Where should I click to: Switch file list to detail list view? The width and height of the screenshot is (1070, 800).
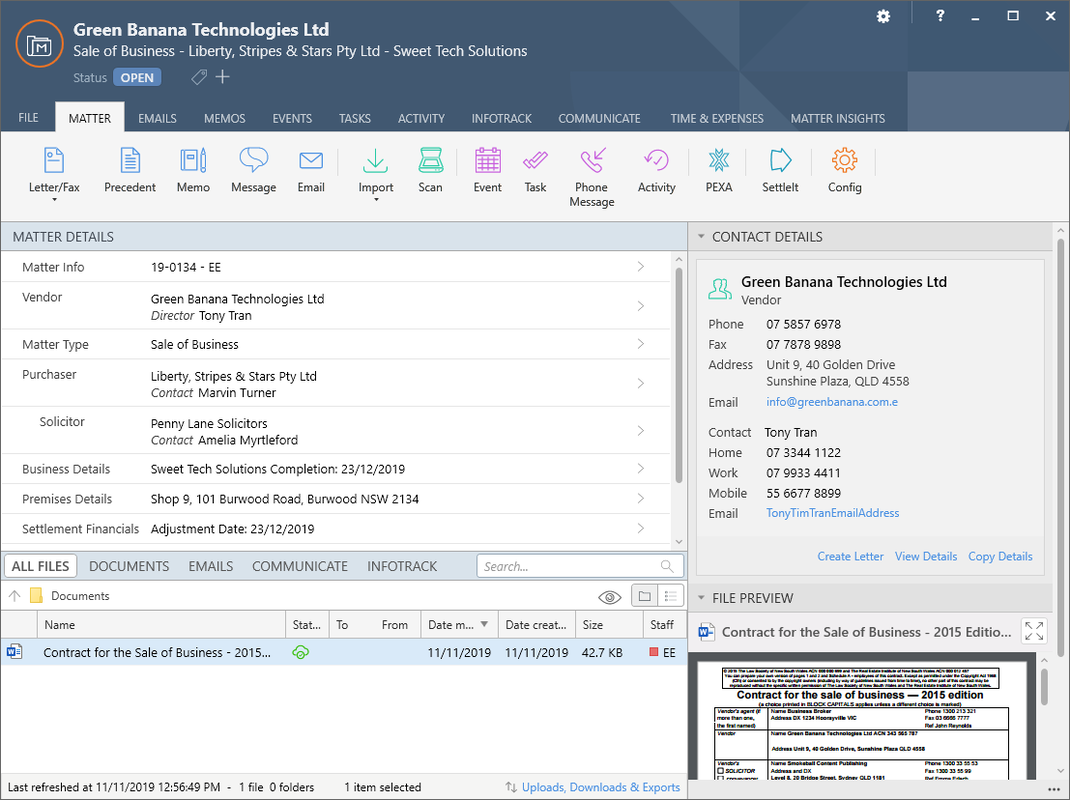pos(670,596)
